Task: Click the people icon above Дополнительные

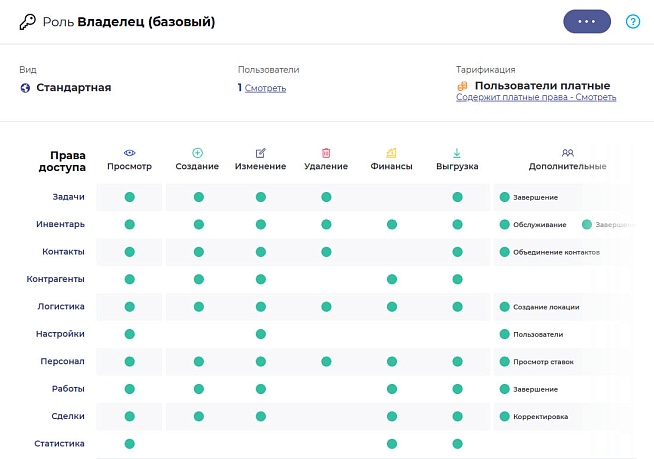Action: (x=568, y=153)
